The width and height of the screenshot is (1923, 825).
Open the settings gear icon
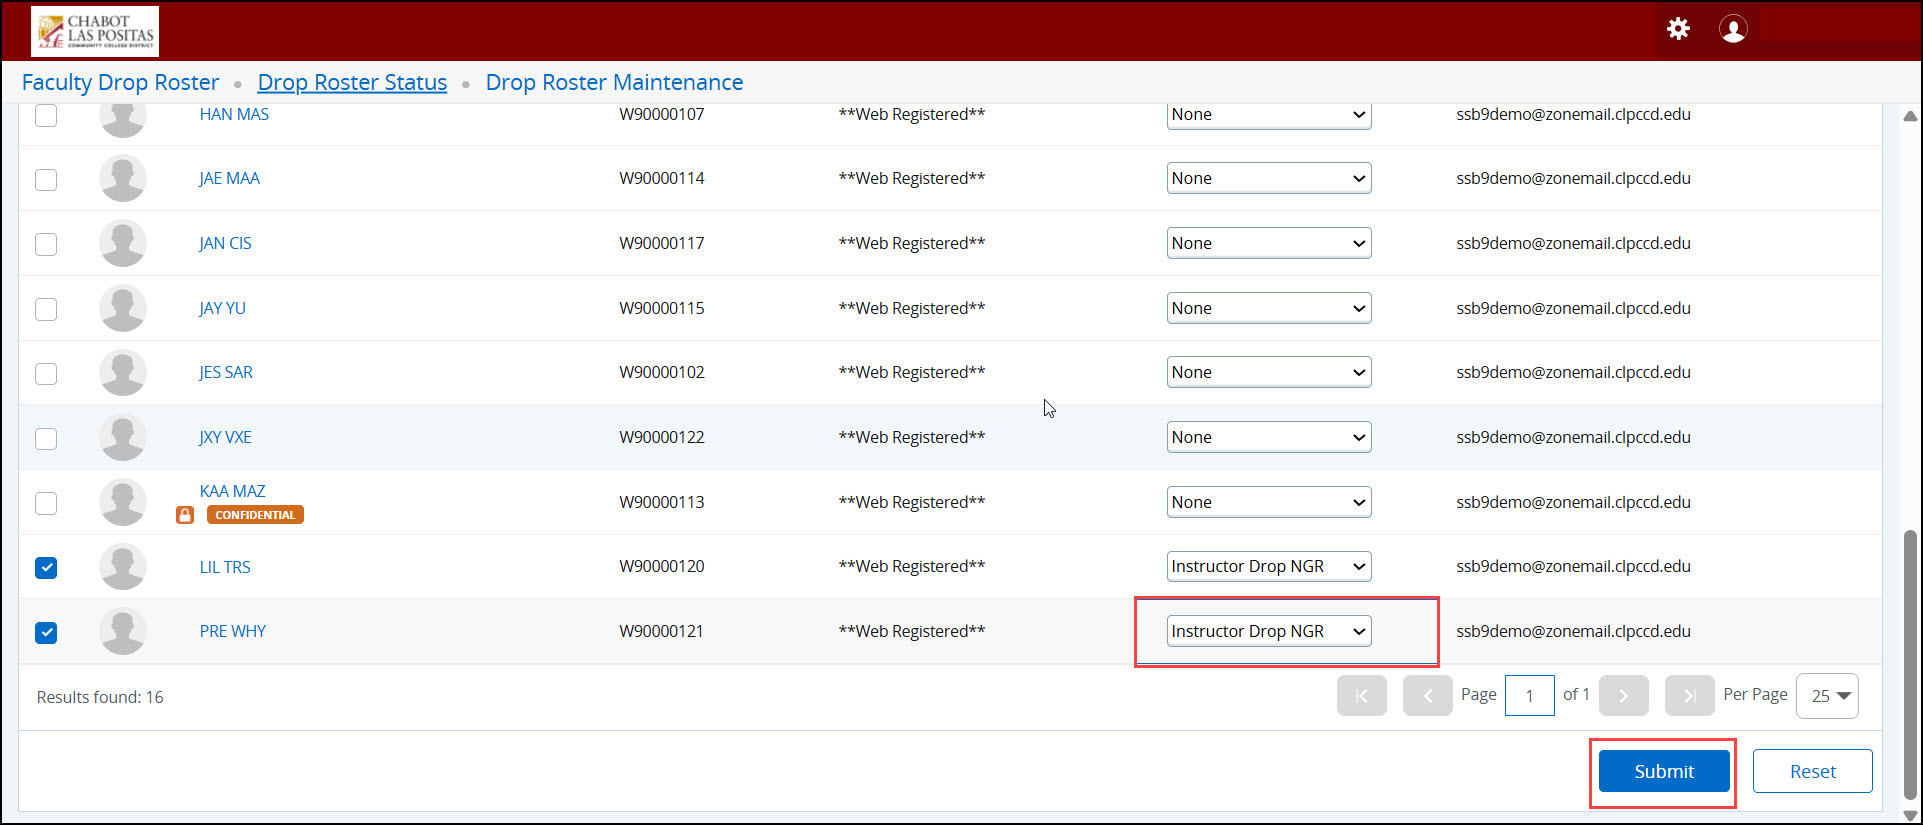(1678, 29)
